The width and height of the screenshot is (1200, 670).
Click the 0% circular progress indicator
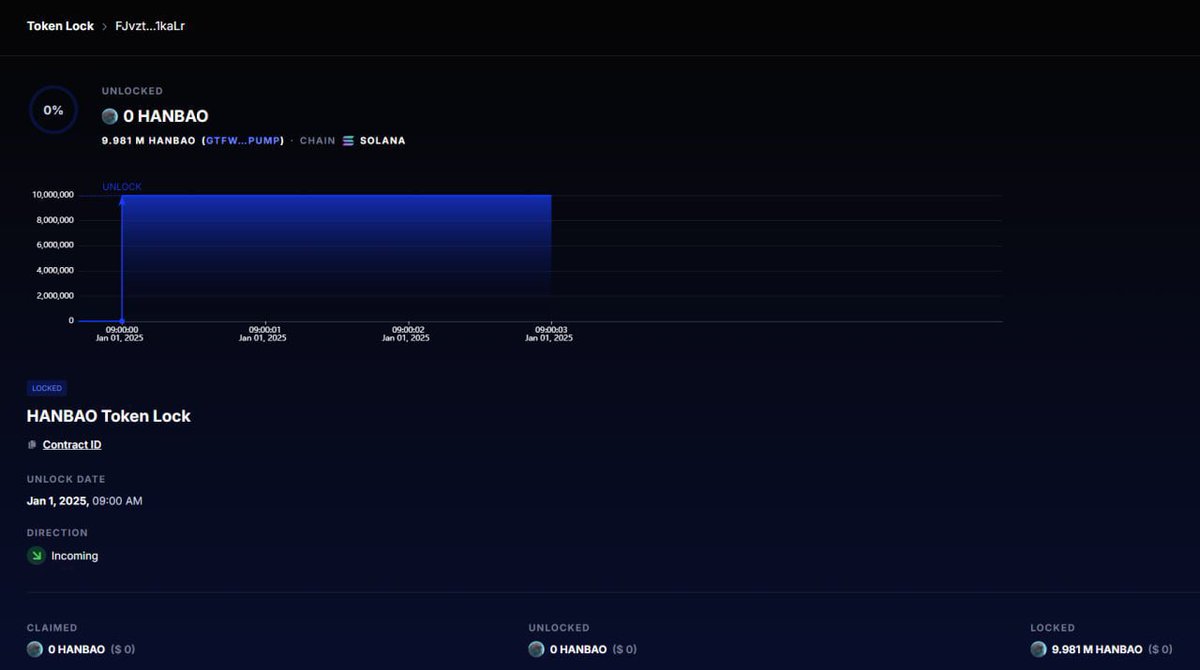point(53,110)
